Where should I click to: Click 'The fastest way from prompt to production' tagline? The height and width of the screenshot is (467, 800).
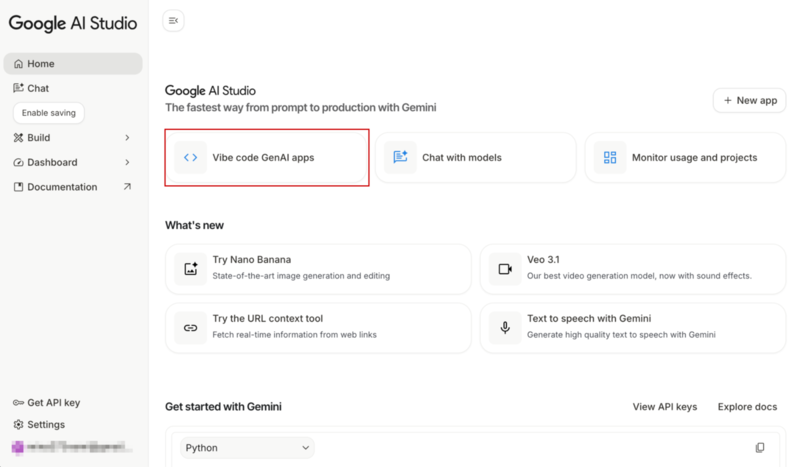(301, 107)
